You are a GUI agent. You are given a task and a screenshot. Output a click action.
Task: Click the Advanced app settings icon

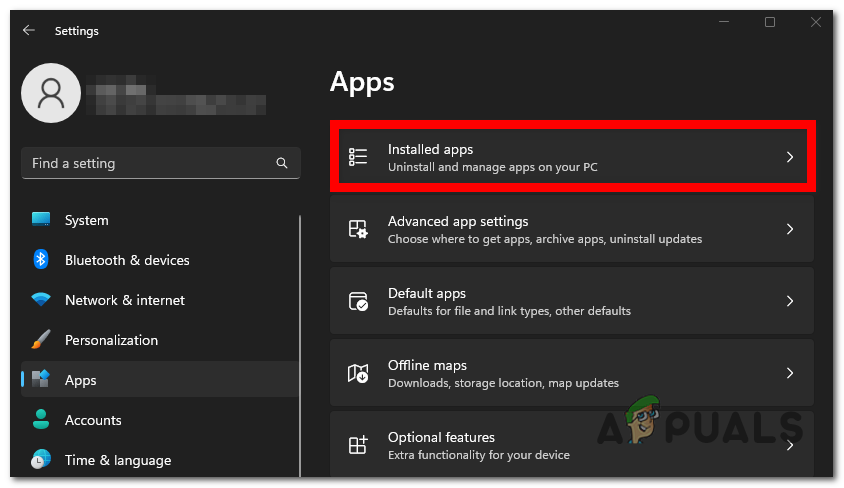[x=358, y=229]
